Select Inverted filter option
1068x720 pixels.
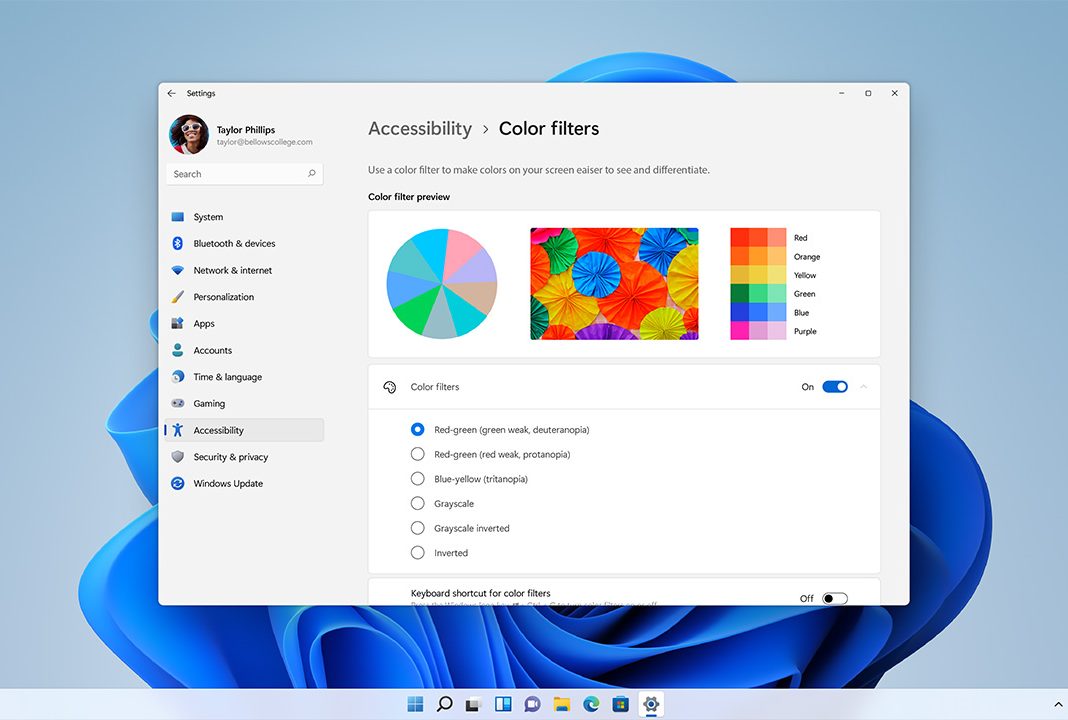click(418, 552)
